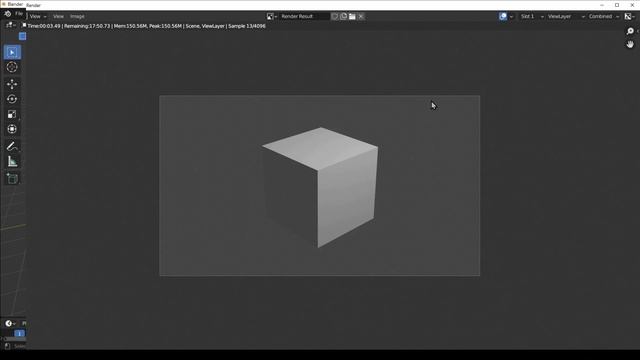Image resolution: width=640 pixels, height=360 pixels.
Task: Open the display channels dropdown
Action: coord(630,16)
